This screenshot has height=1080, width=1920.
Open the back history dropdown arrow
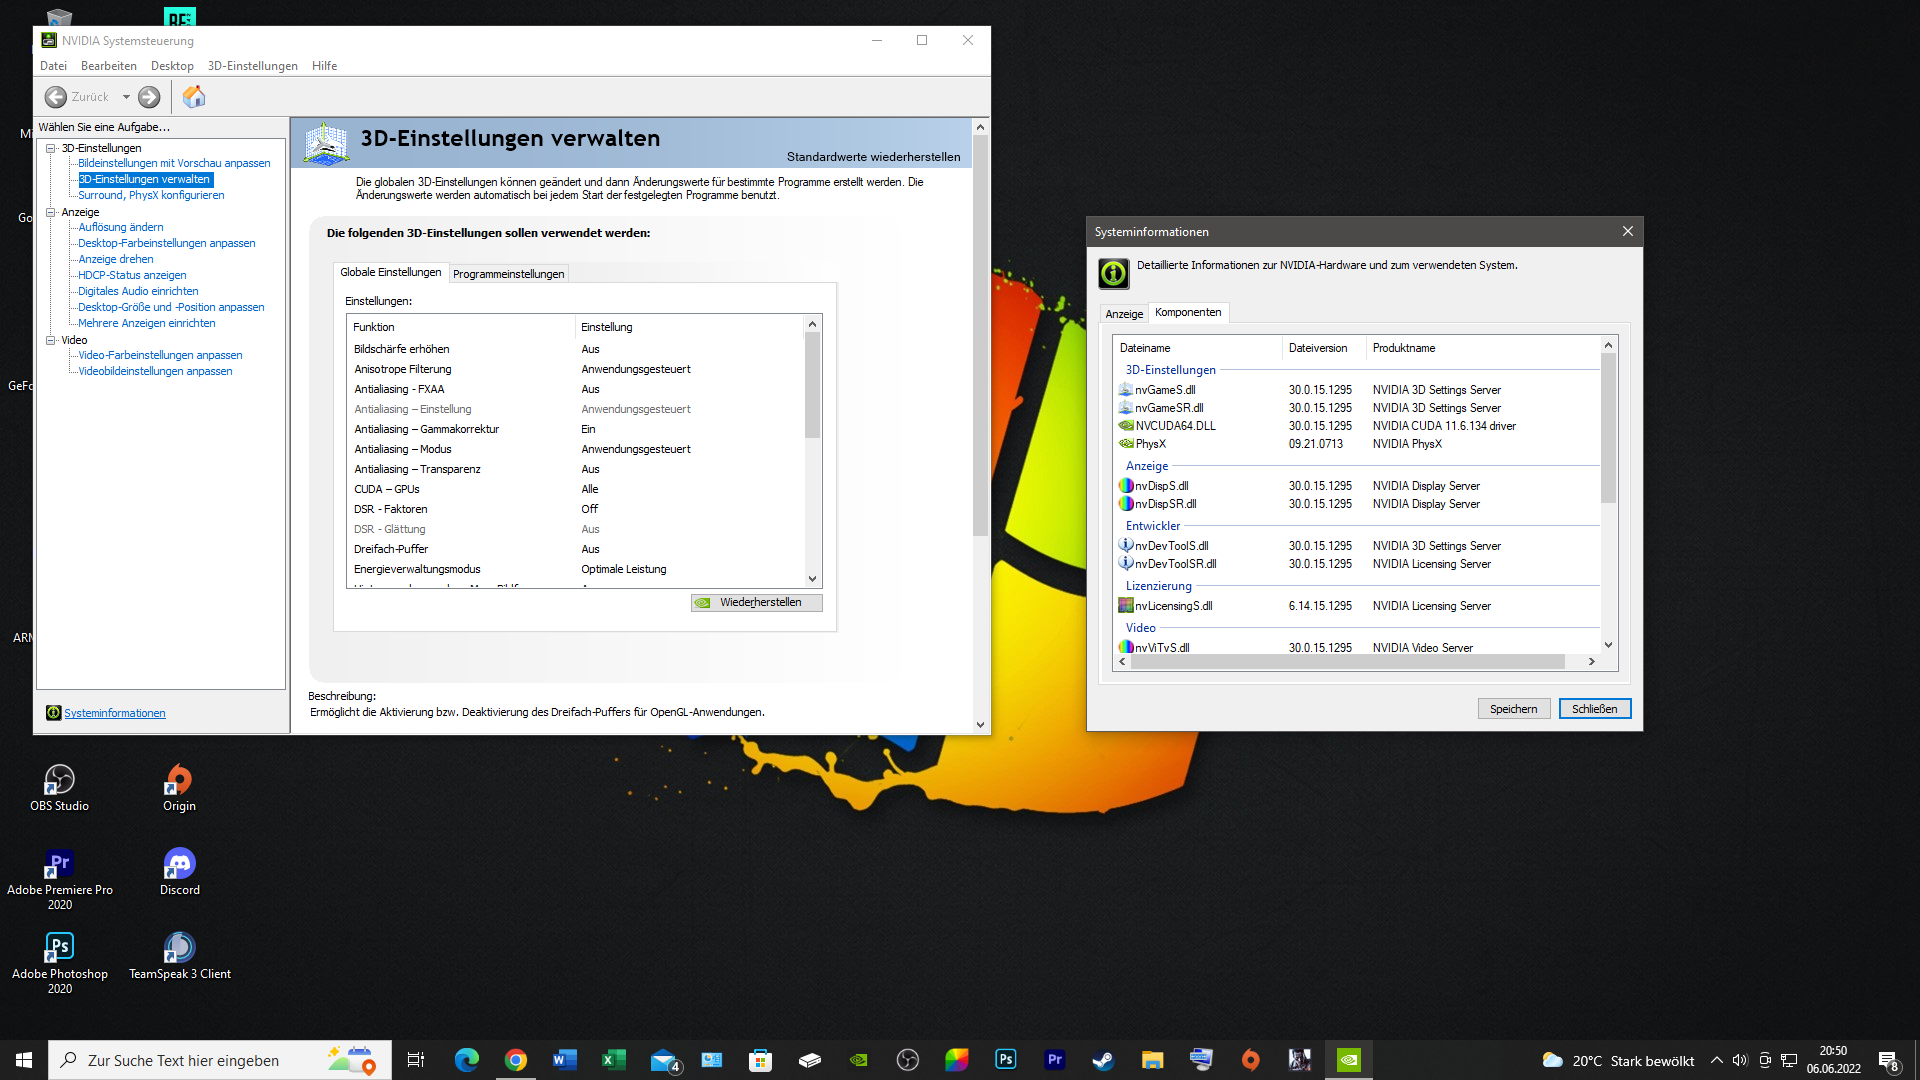pos(126,97)
